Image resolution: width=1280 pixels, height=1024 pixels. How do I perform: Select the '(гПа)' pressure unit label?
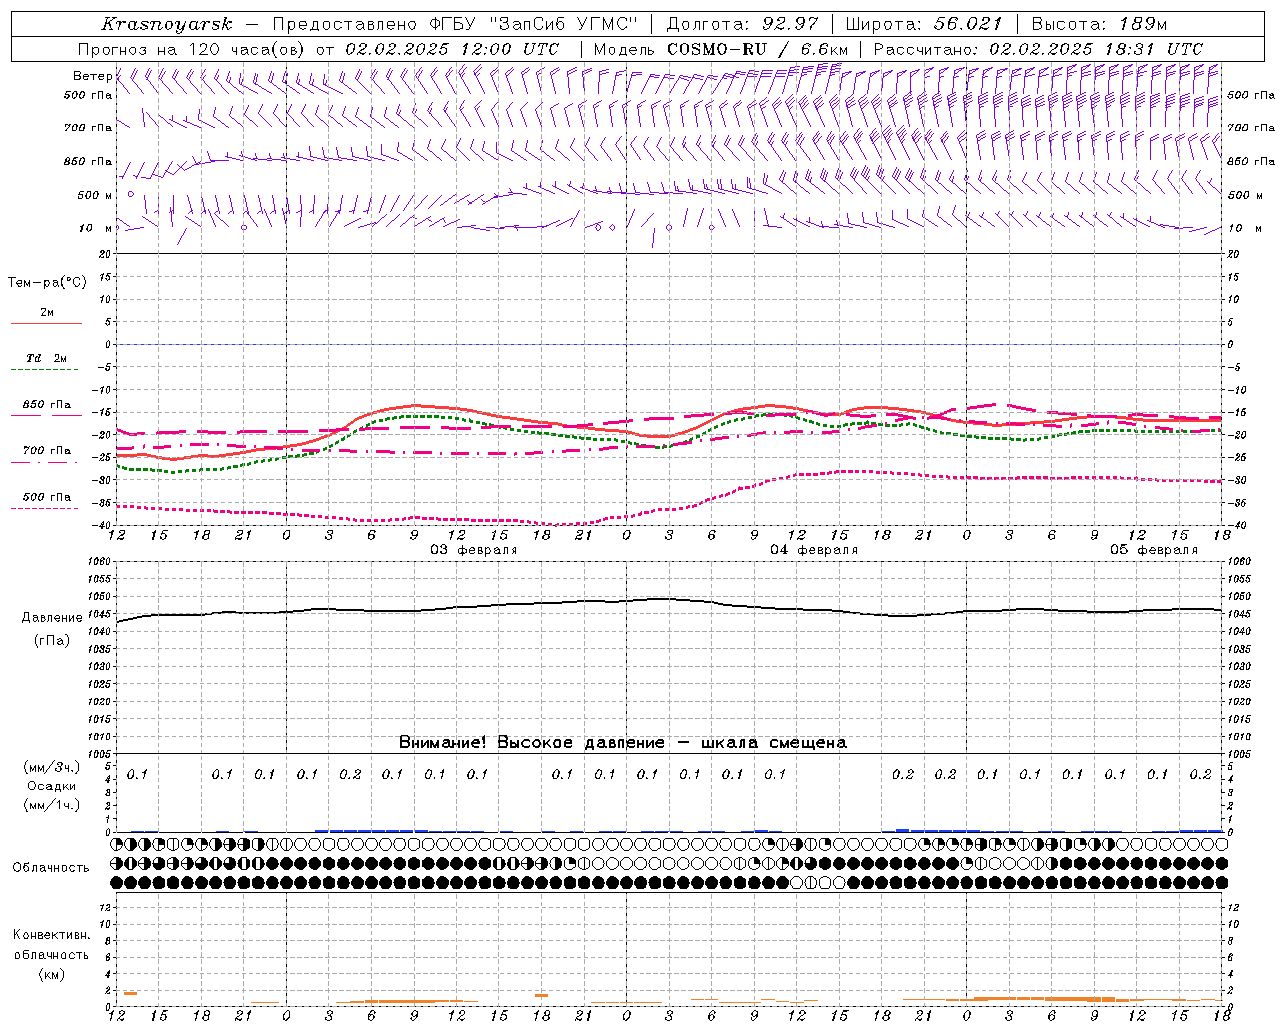tap(52, 641)
